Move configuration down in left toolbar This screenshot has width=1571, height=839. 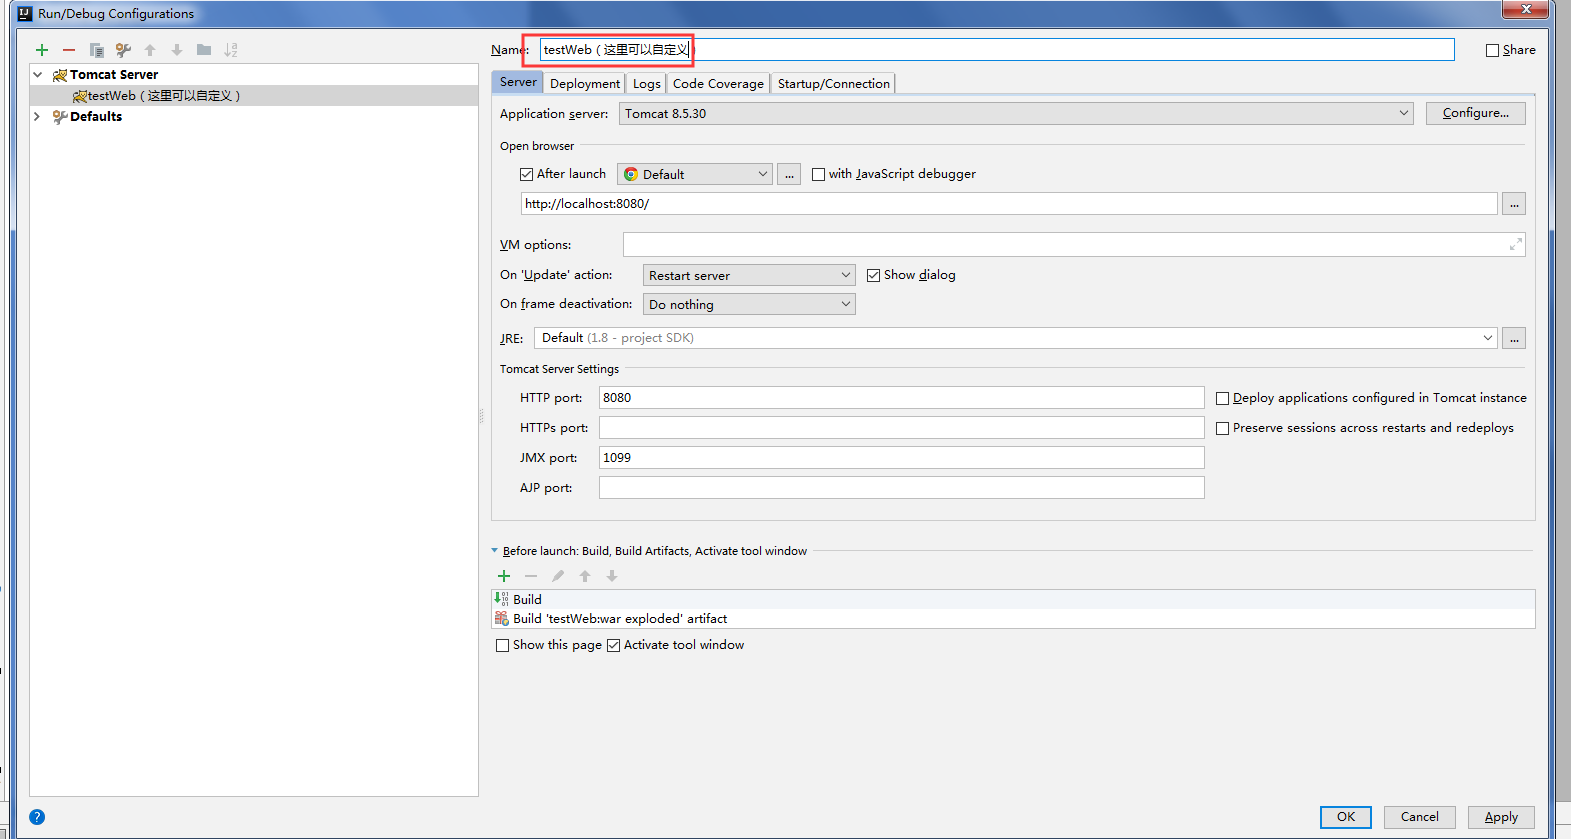point(177,50)
